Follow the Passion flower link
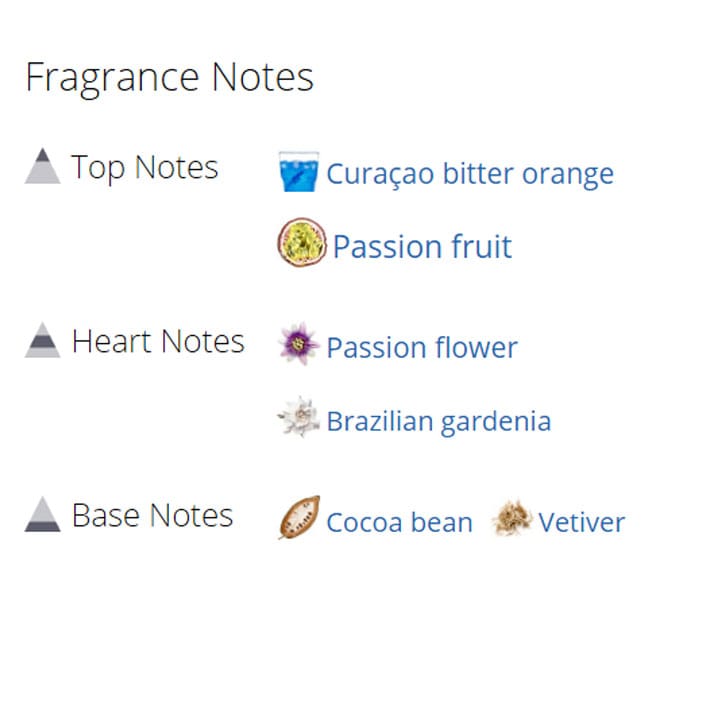 422,348
